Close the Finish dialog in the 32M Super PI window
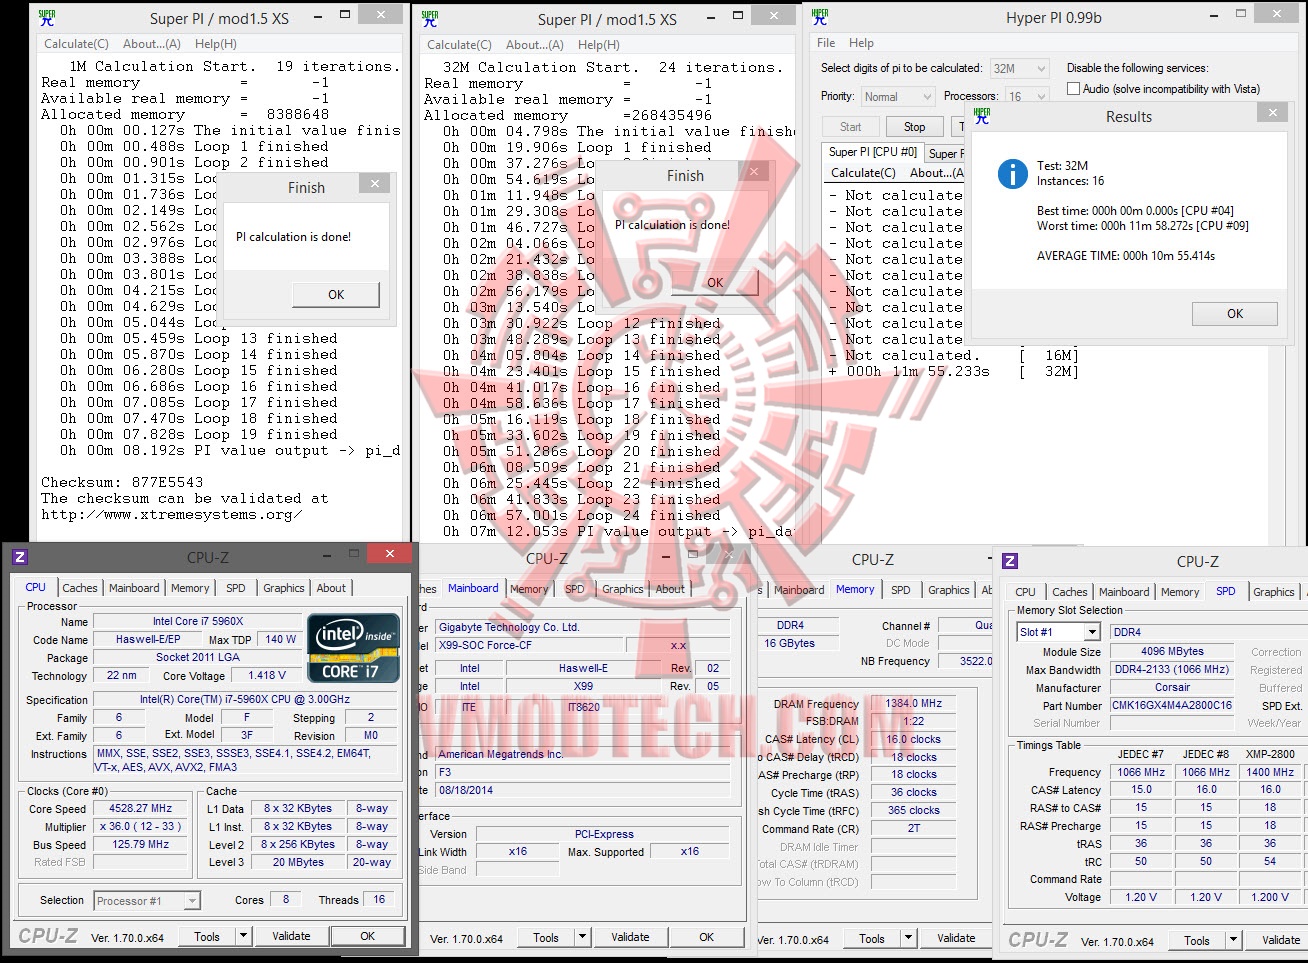This screenshot has height=963, width=1308. pyautogui.click(x=755, y=172)
